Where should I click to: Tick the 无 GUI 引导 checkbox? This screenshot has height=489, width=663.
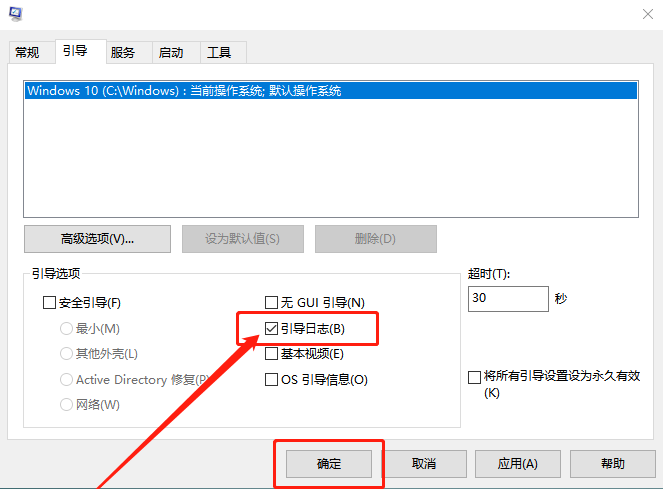click(271, 302)
